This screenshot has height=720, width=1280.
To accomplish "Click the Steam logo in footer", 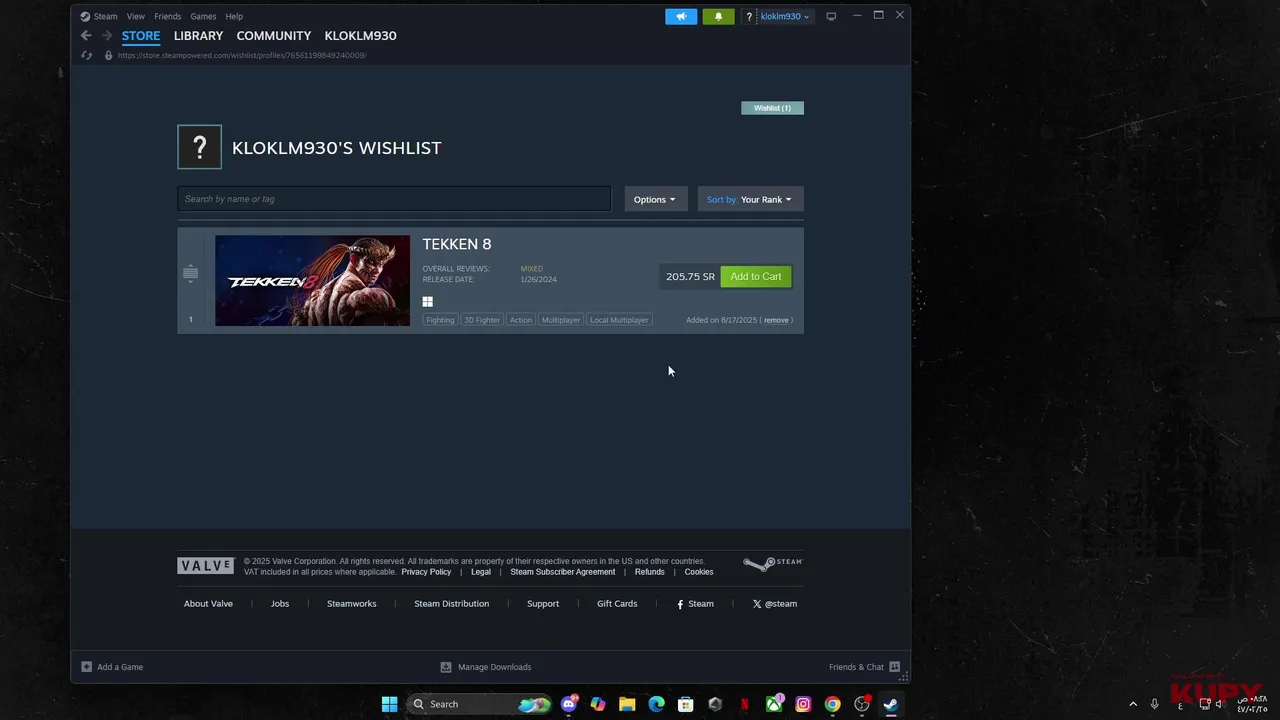I will coord(773,564).
